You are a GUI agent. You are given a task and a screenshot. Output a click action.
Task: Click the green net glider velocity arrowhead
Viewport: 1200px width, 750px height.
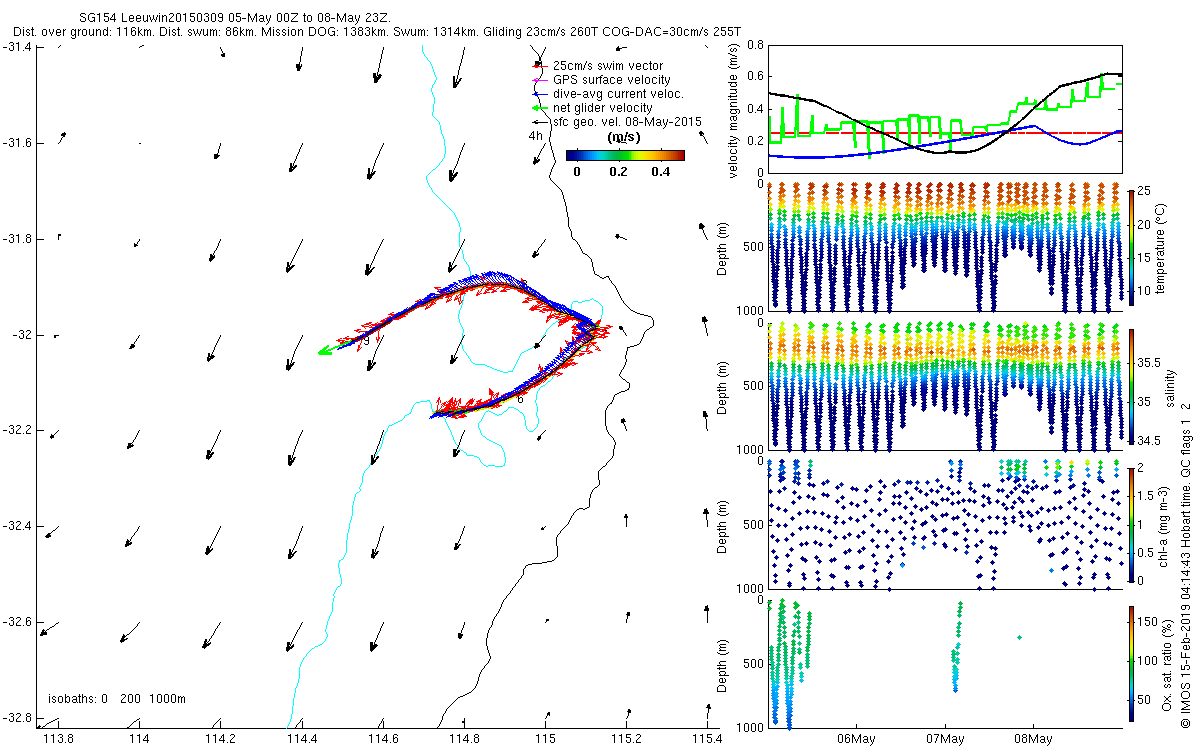point(324,351)
